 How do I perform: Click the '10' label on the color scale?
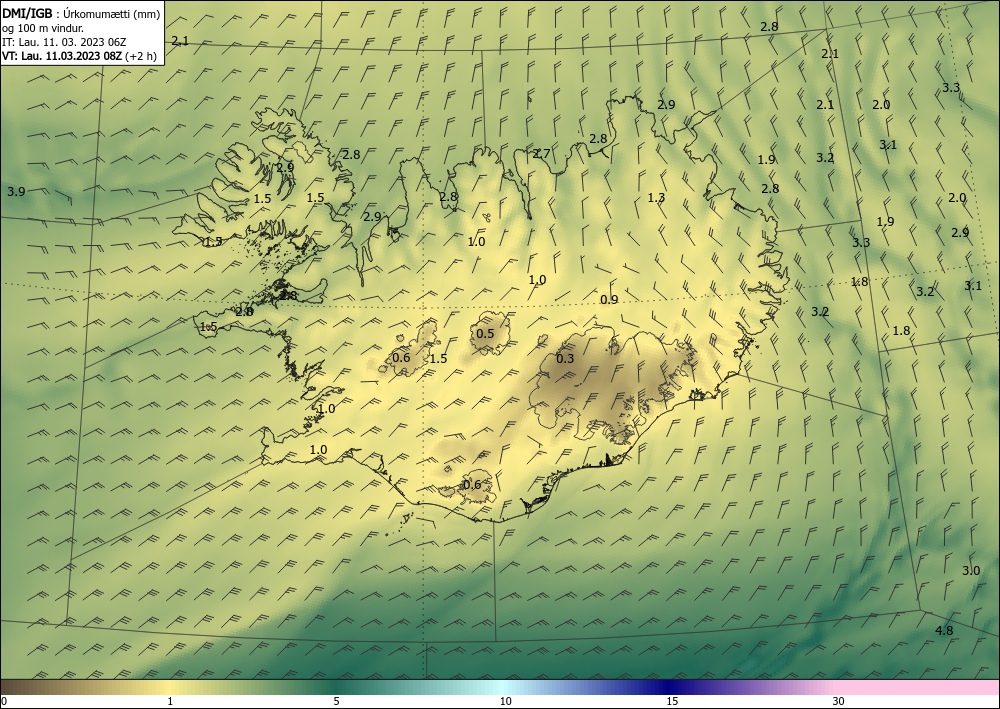click(505, 702)
